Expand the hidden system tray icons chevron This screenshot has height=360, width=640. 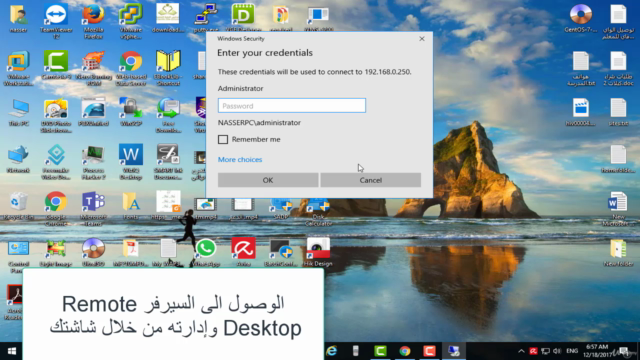(x=521, y=351)
